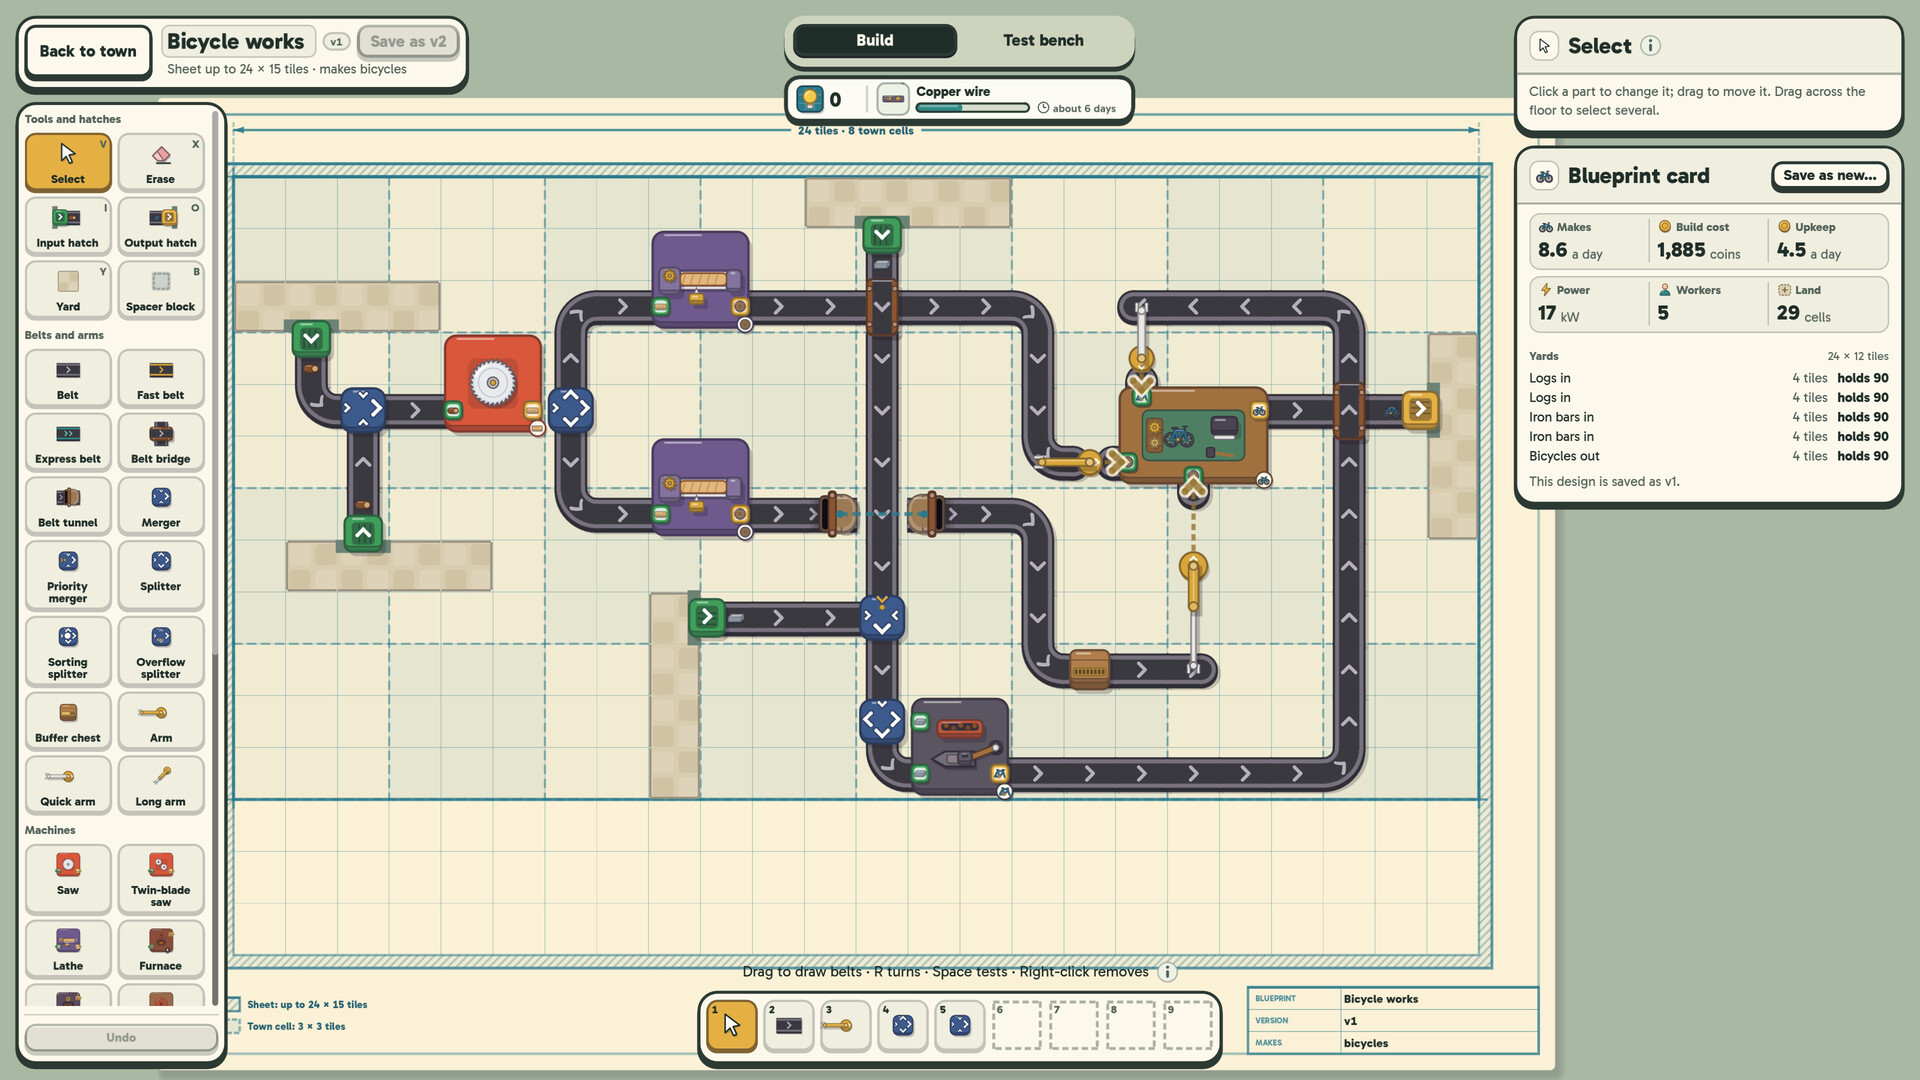Screen dimensions: 1920x1080
Task: Click the Copper wire research progress bar
Action: tap(972, 108)
